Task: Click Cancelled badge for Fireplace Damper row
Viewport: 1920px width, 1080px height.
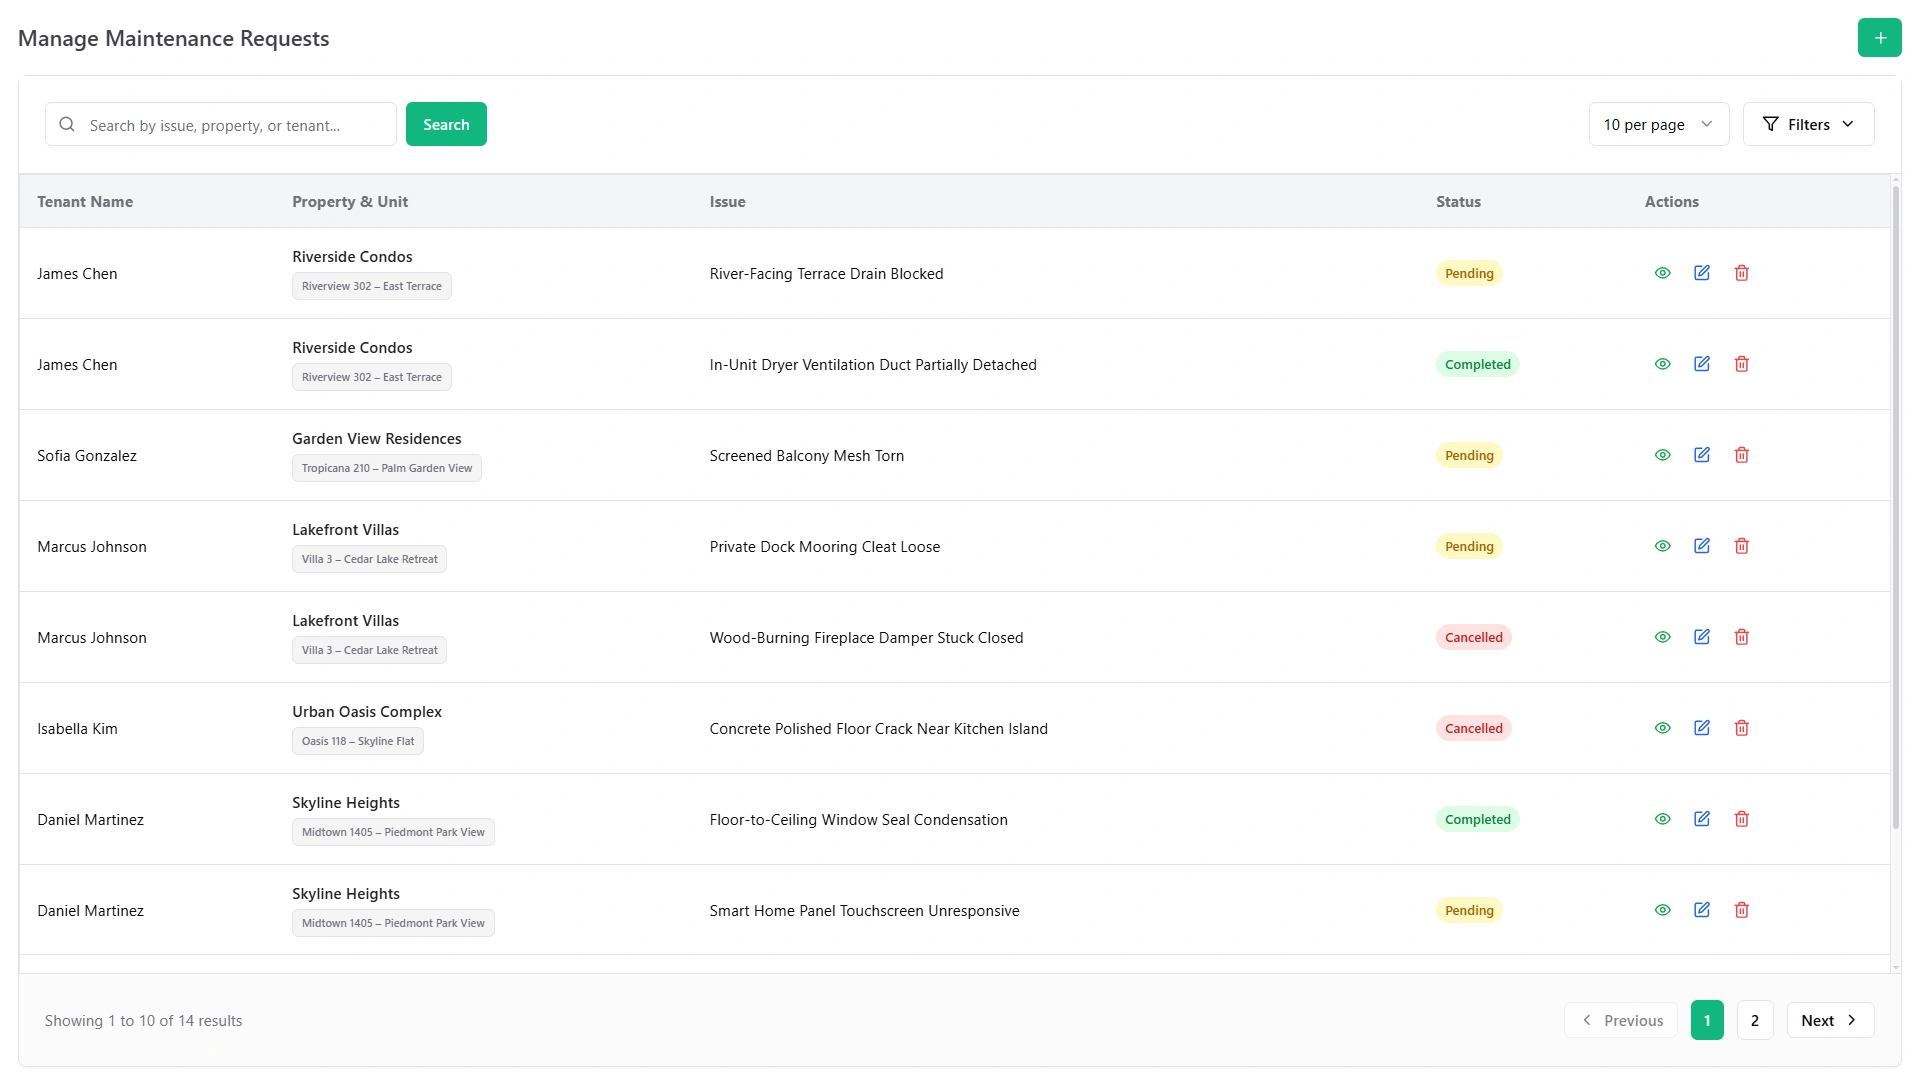Action: coord(1473,637)
